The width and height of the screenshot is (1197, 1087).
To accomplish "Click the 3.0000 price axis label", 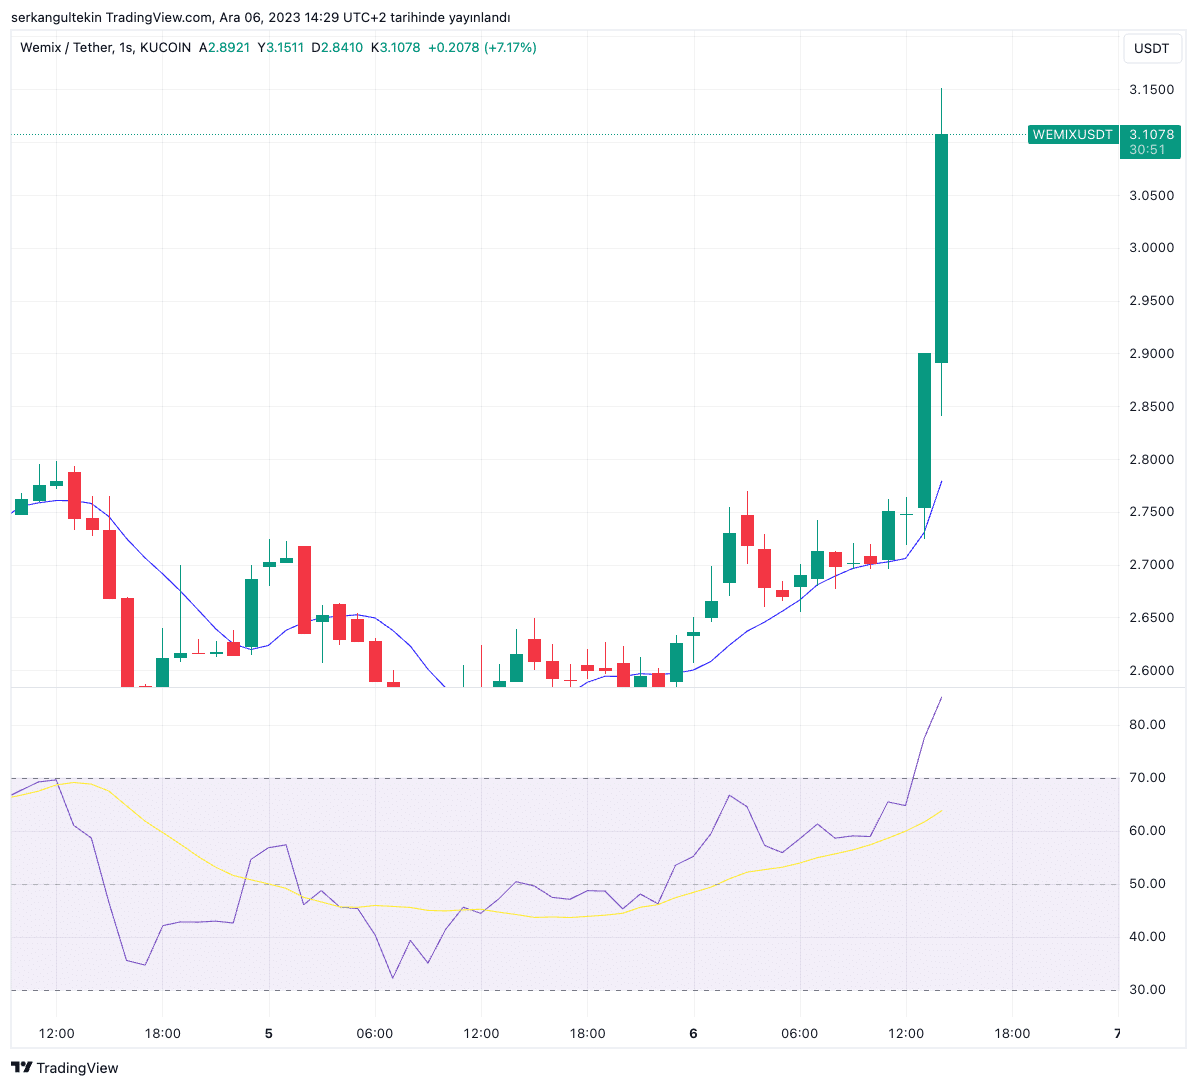I will [x=1151, y=248].
